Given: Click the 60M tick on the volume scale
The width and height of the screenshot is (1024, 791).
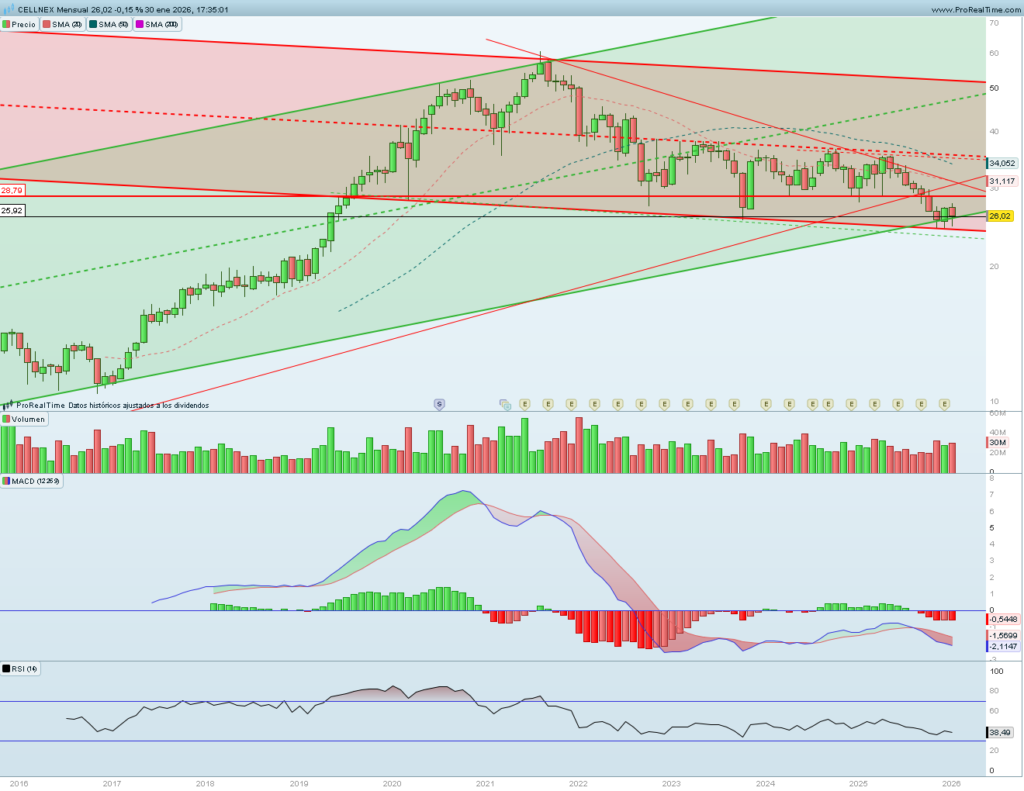Looking at the screenshot, I should pyautogui.click(x=997, y=413).
